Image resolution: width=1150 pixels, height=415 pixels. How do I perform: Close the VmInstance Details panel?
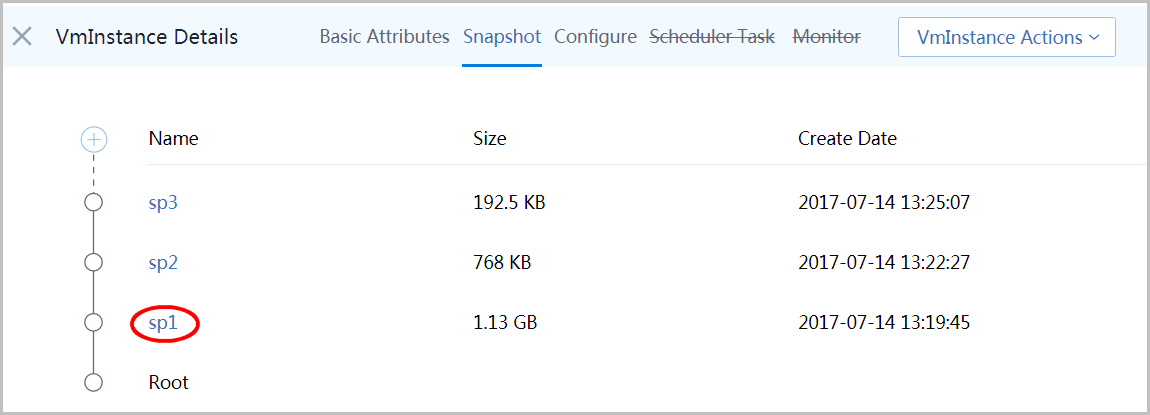click(23, 37)
